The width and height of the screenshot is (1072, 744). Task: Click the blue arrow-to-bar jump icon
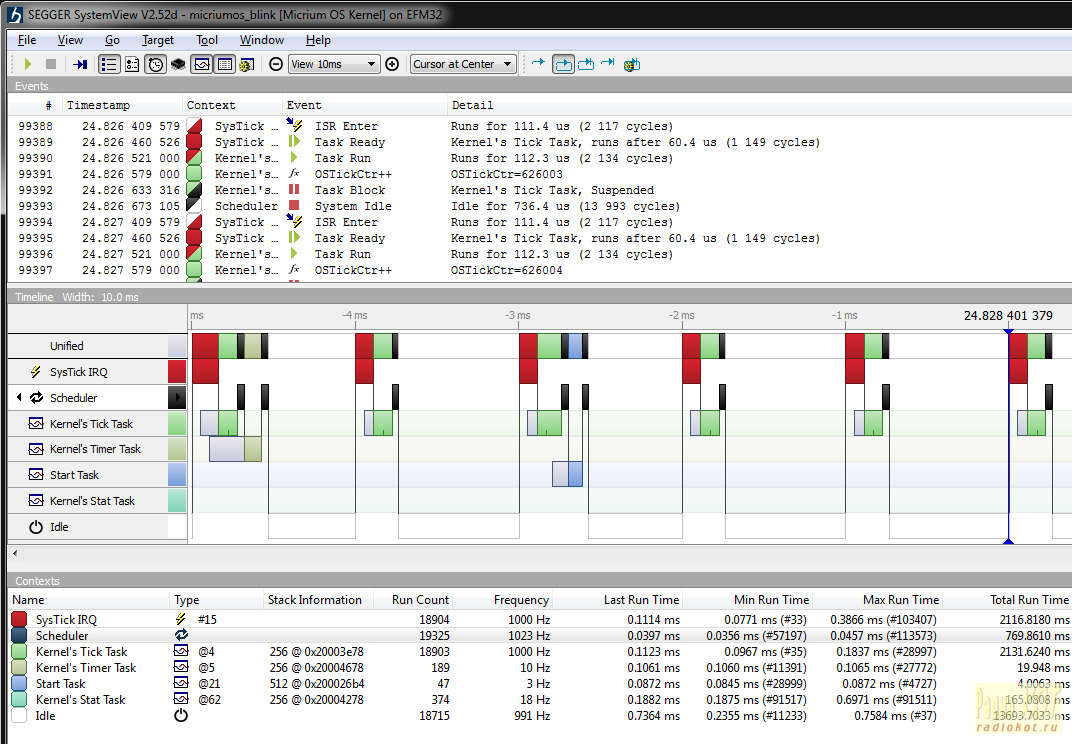tap(608, 63)
